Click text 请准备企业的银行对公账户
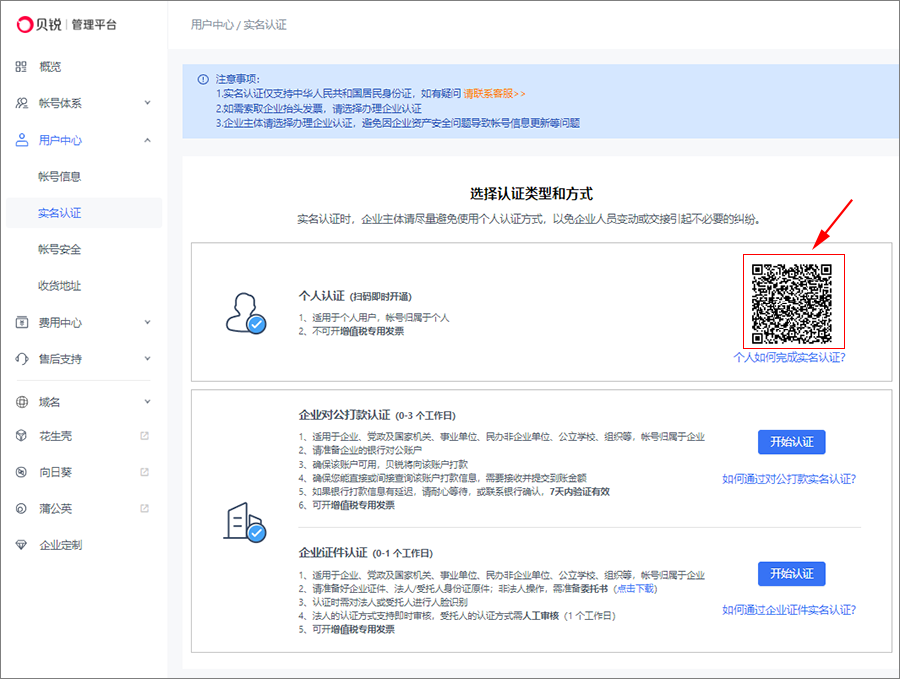The width and height of the screenshot is (900, 679). pyautogui.click(x=367, y=450)
